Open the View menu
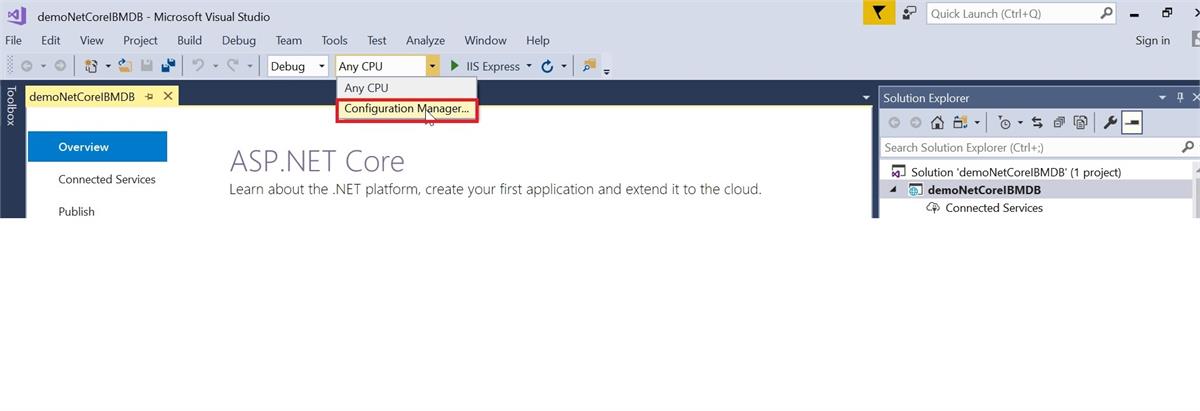 pyautogui.click(x=92, y=40)
